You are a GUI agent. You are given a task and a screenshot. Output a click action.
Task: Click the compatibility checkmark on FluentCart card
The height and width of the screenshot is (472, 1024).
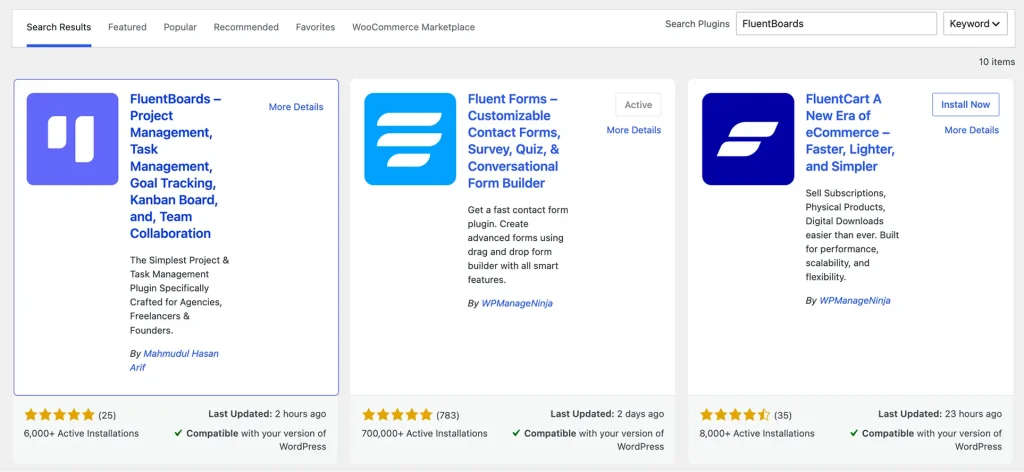[x=854, y=433]
